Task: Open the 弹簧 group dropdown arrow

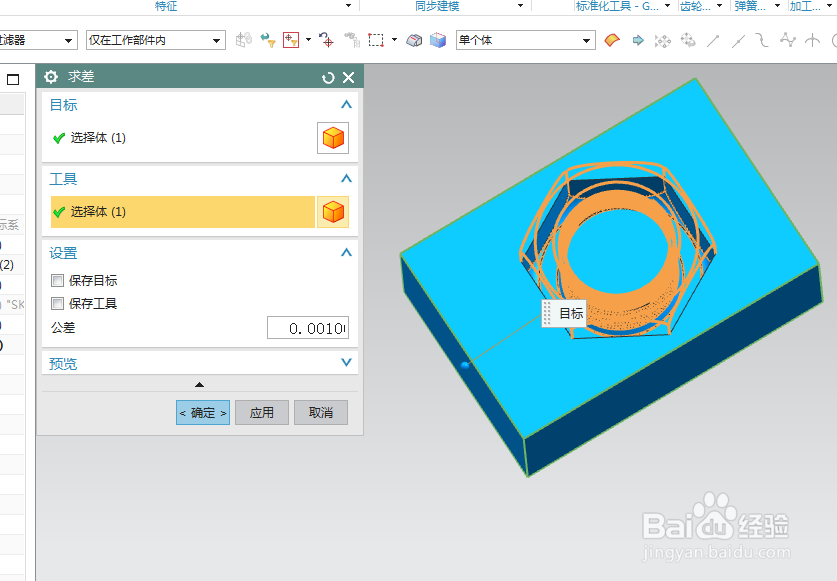Action: pyautogui.click(x=777, y=6)
